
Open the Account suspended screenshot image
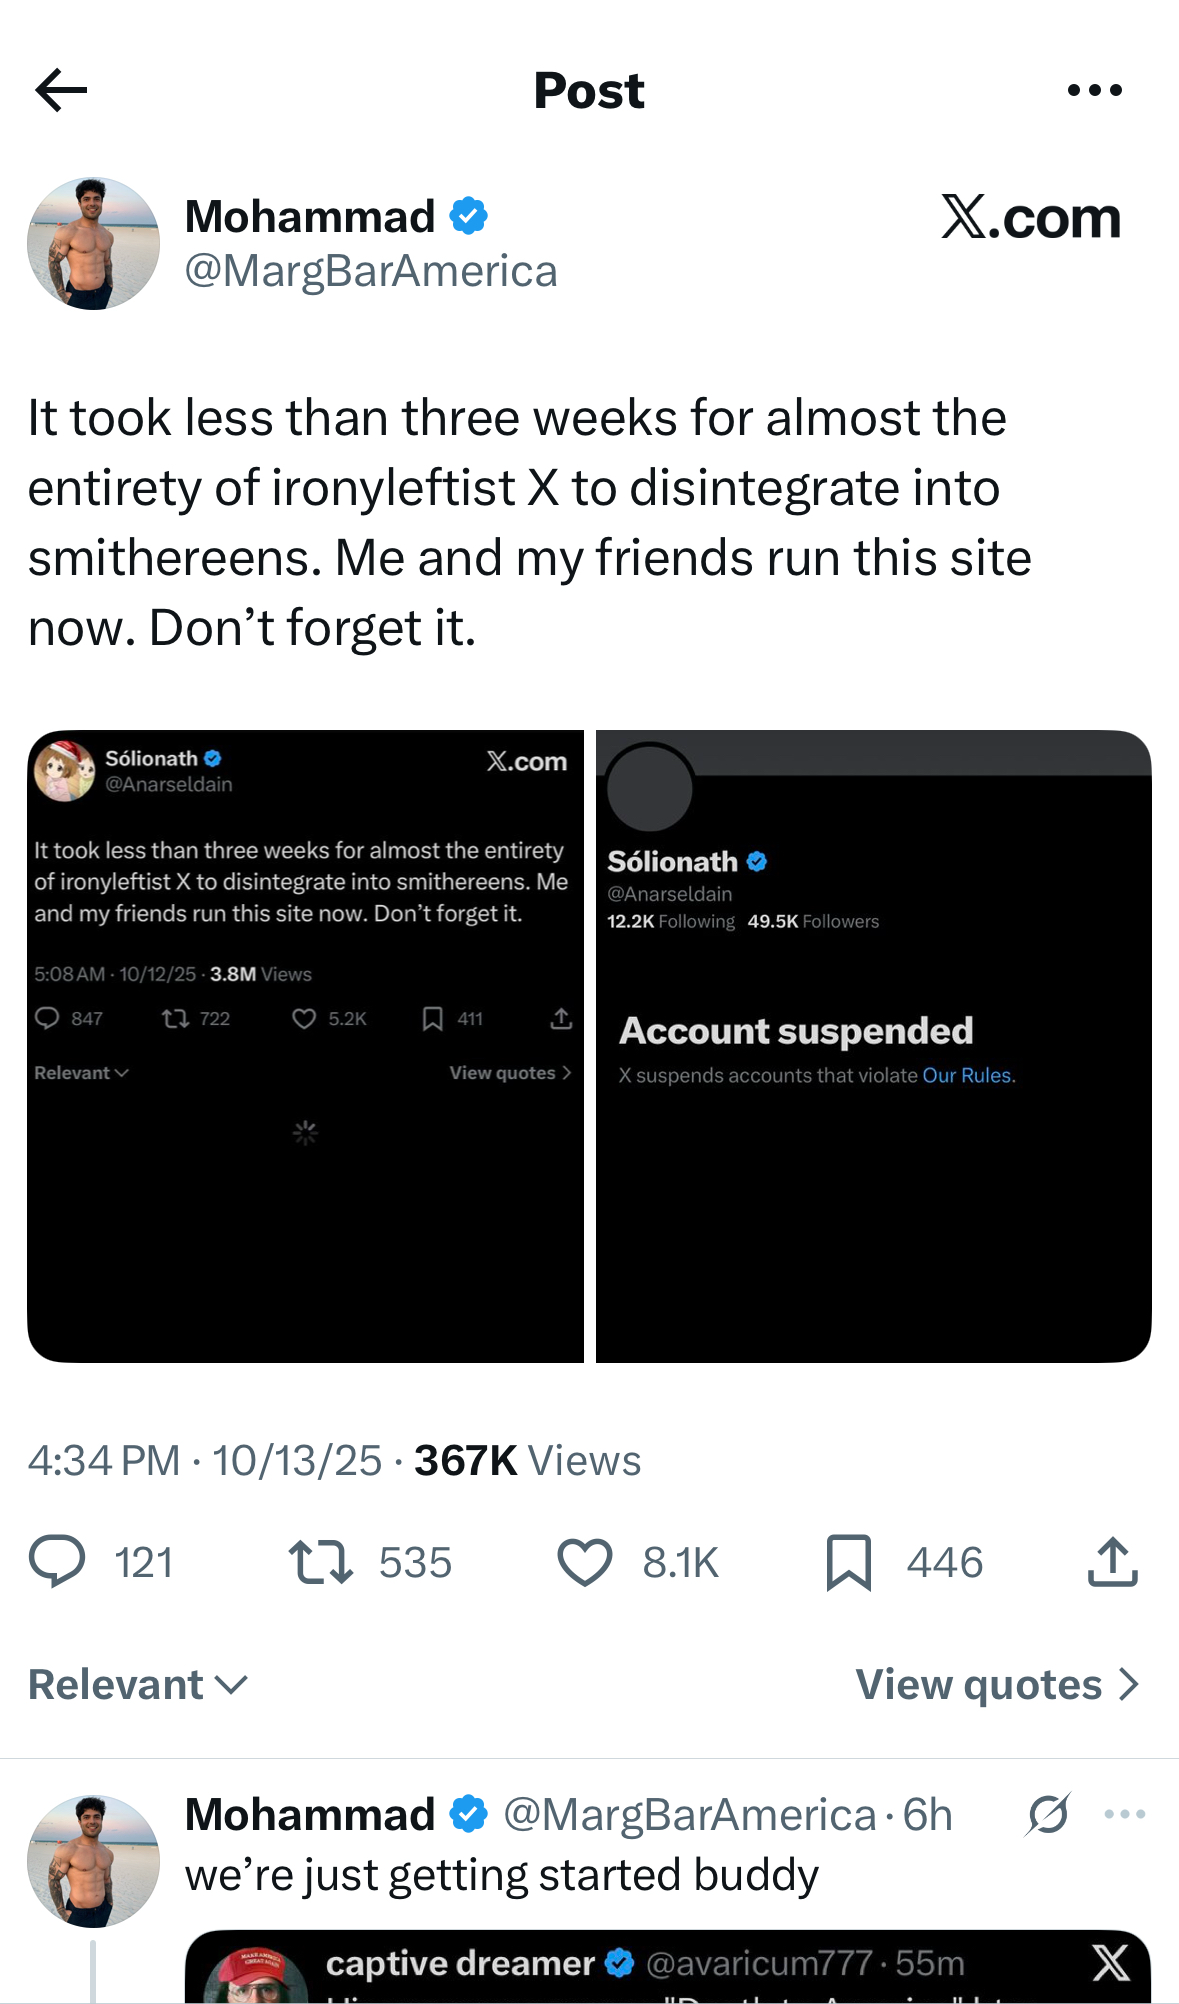(x=873, y=1046)
